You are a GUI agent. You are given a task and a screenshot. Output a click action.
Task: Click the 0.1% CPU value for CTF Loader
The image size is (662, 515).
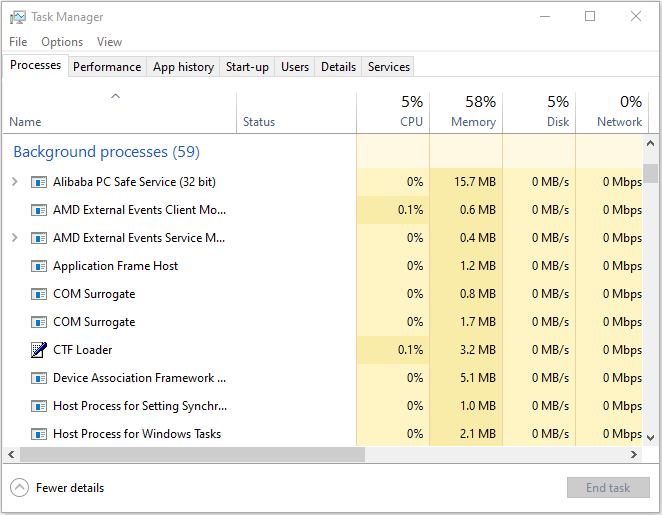(410, 350)
